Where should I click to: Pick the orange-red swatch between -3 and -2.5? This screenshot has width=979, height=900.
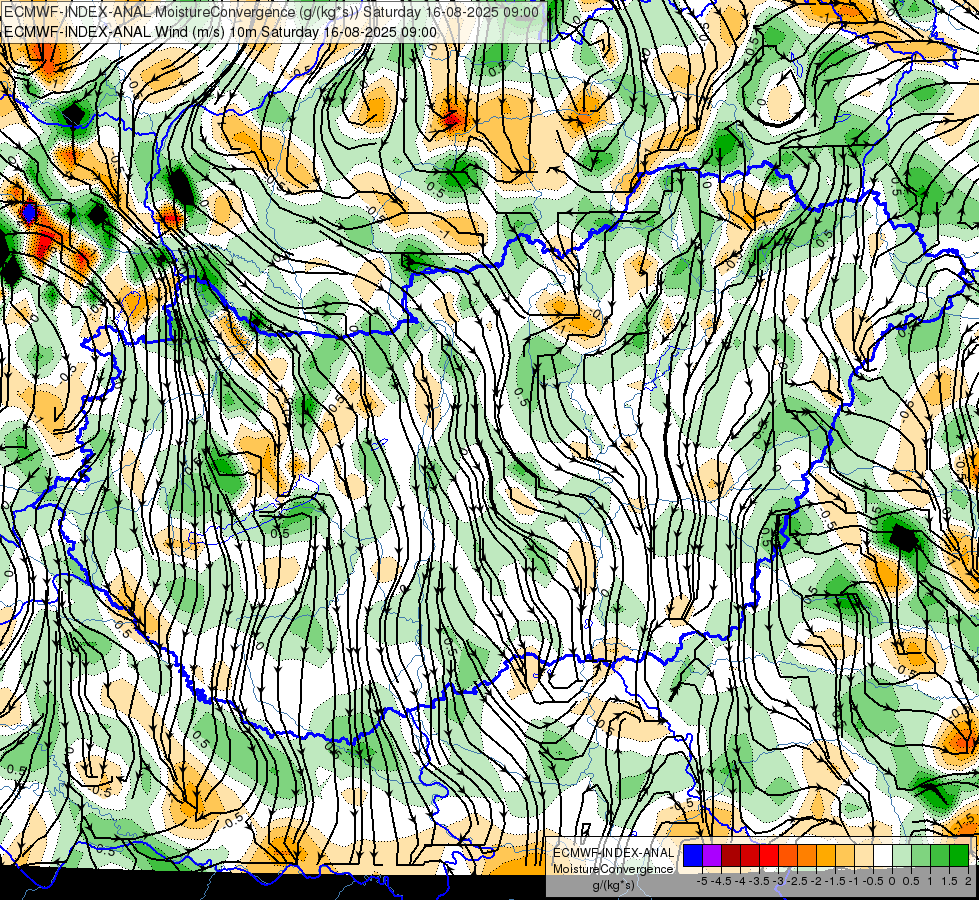point(788,855)
